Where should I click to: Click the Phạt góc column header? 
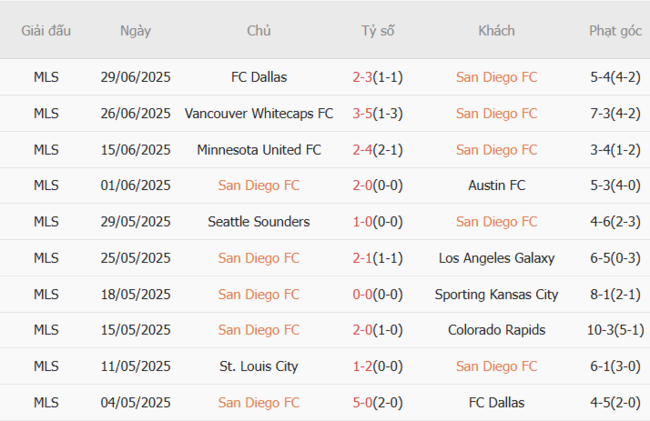click(615, 30)
